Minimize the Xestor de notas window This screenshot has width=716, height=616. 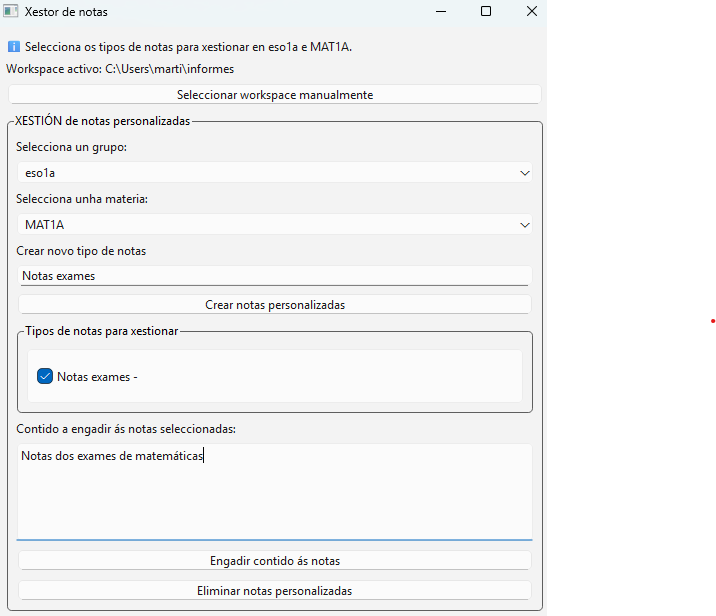(x=440, y=12)
